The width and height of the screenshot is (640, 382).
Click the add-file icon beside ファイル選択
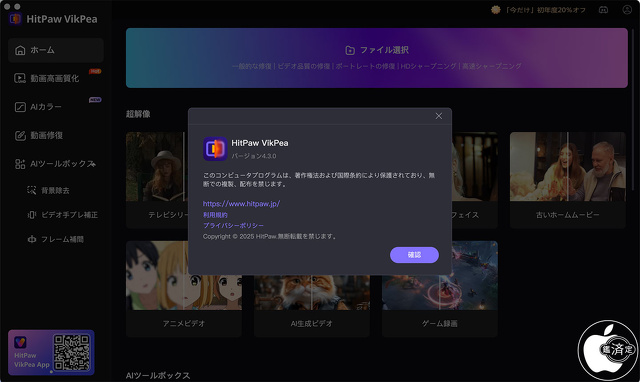point(350,50)
